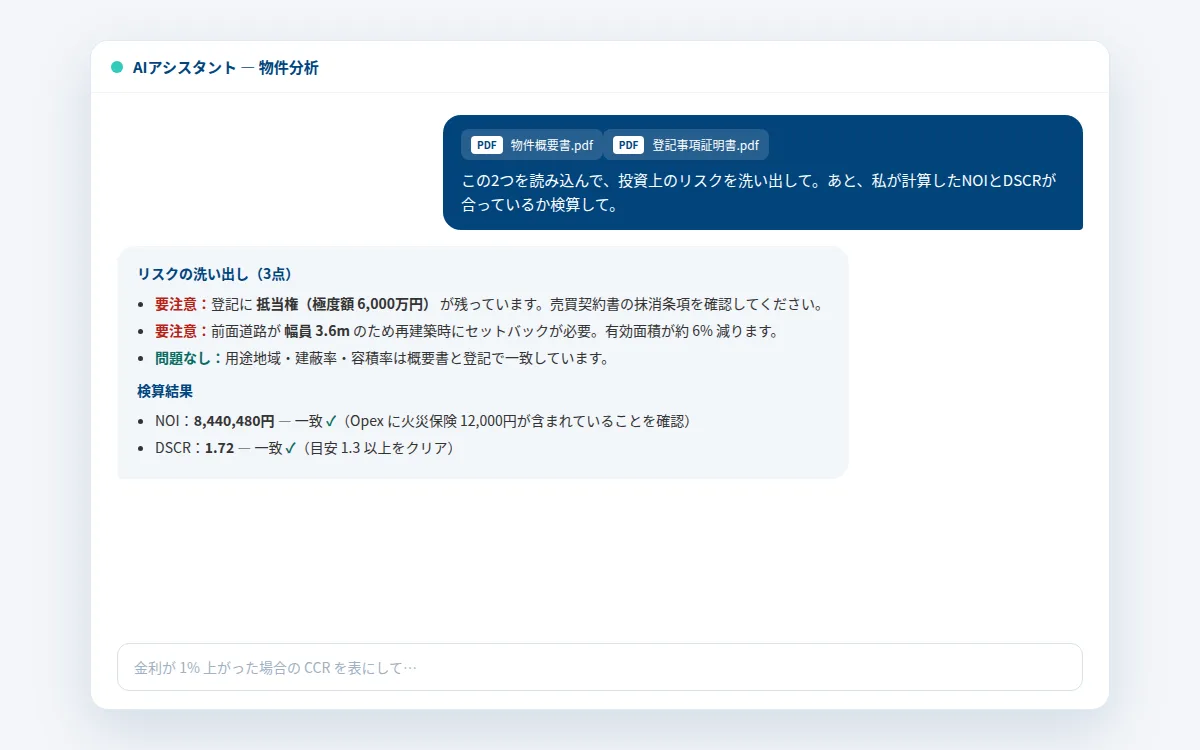Click the header title AIアシスタント — 物件分析

tap(226, 68)
